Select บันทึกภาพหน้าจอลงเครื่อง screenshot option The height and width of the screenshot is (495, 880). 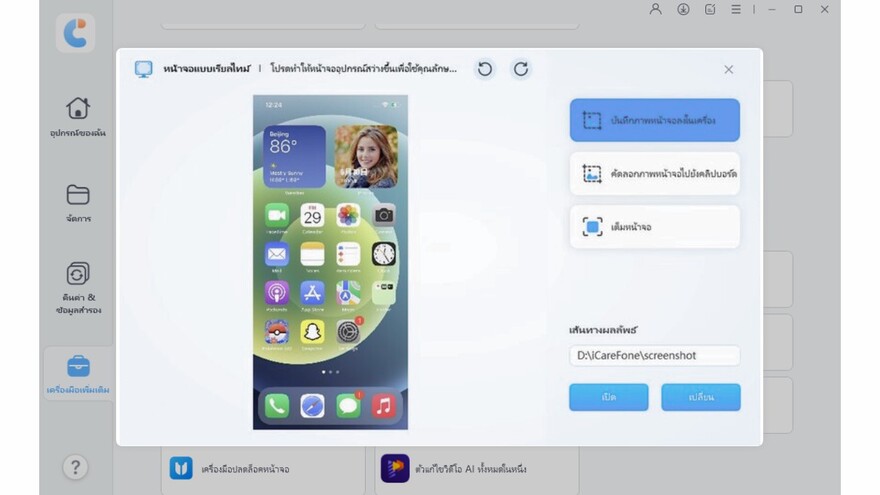tap(654, 120)
